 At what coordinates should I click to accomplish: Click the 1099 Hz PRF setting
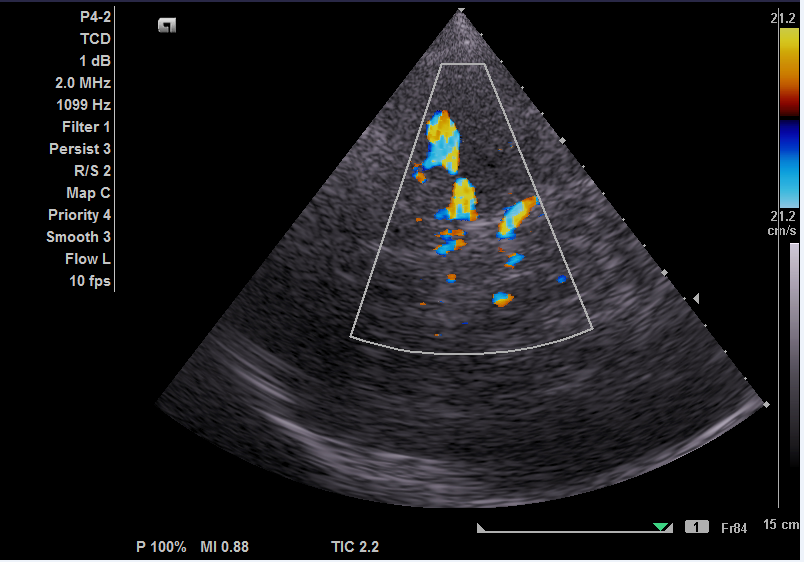[x=83, y=105]
